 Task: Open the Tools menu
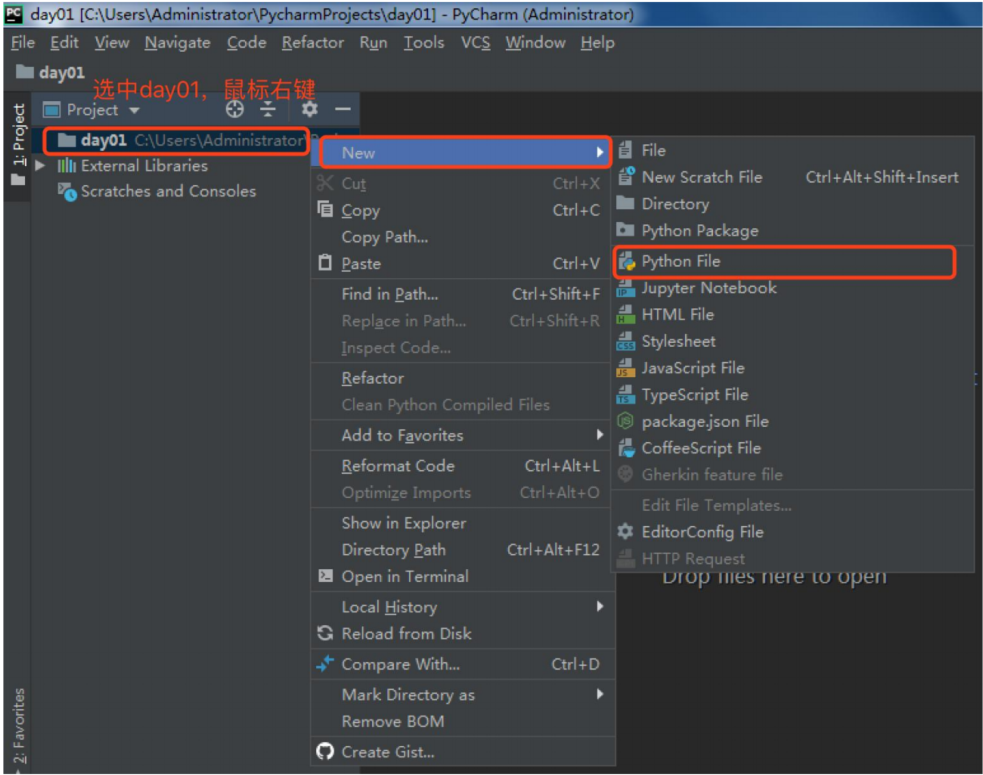pos(424,43)
